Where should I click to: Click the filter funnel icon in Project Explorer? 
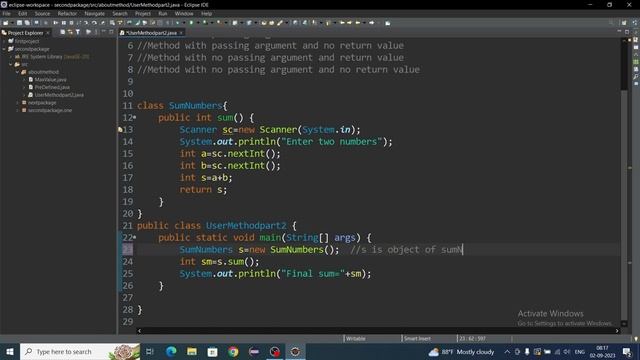[x=78, y=32]
